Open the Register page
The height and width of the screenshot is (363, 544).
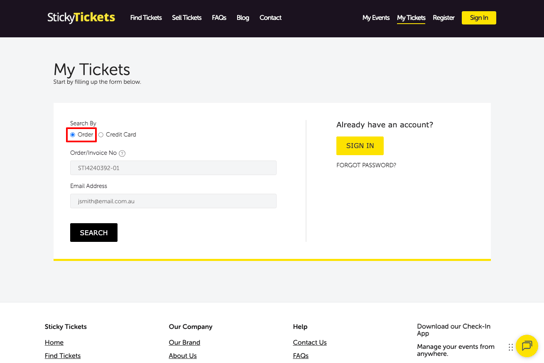point(443,18)
